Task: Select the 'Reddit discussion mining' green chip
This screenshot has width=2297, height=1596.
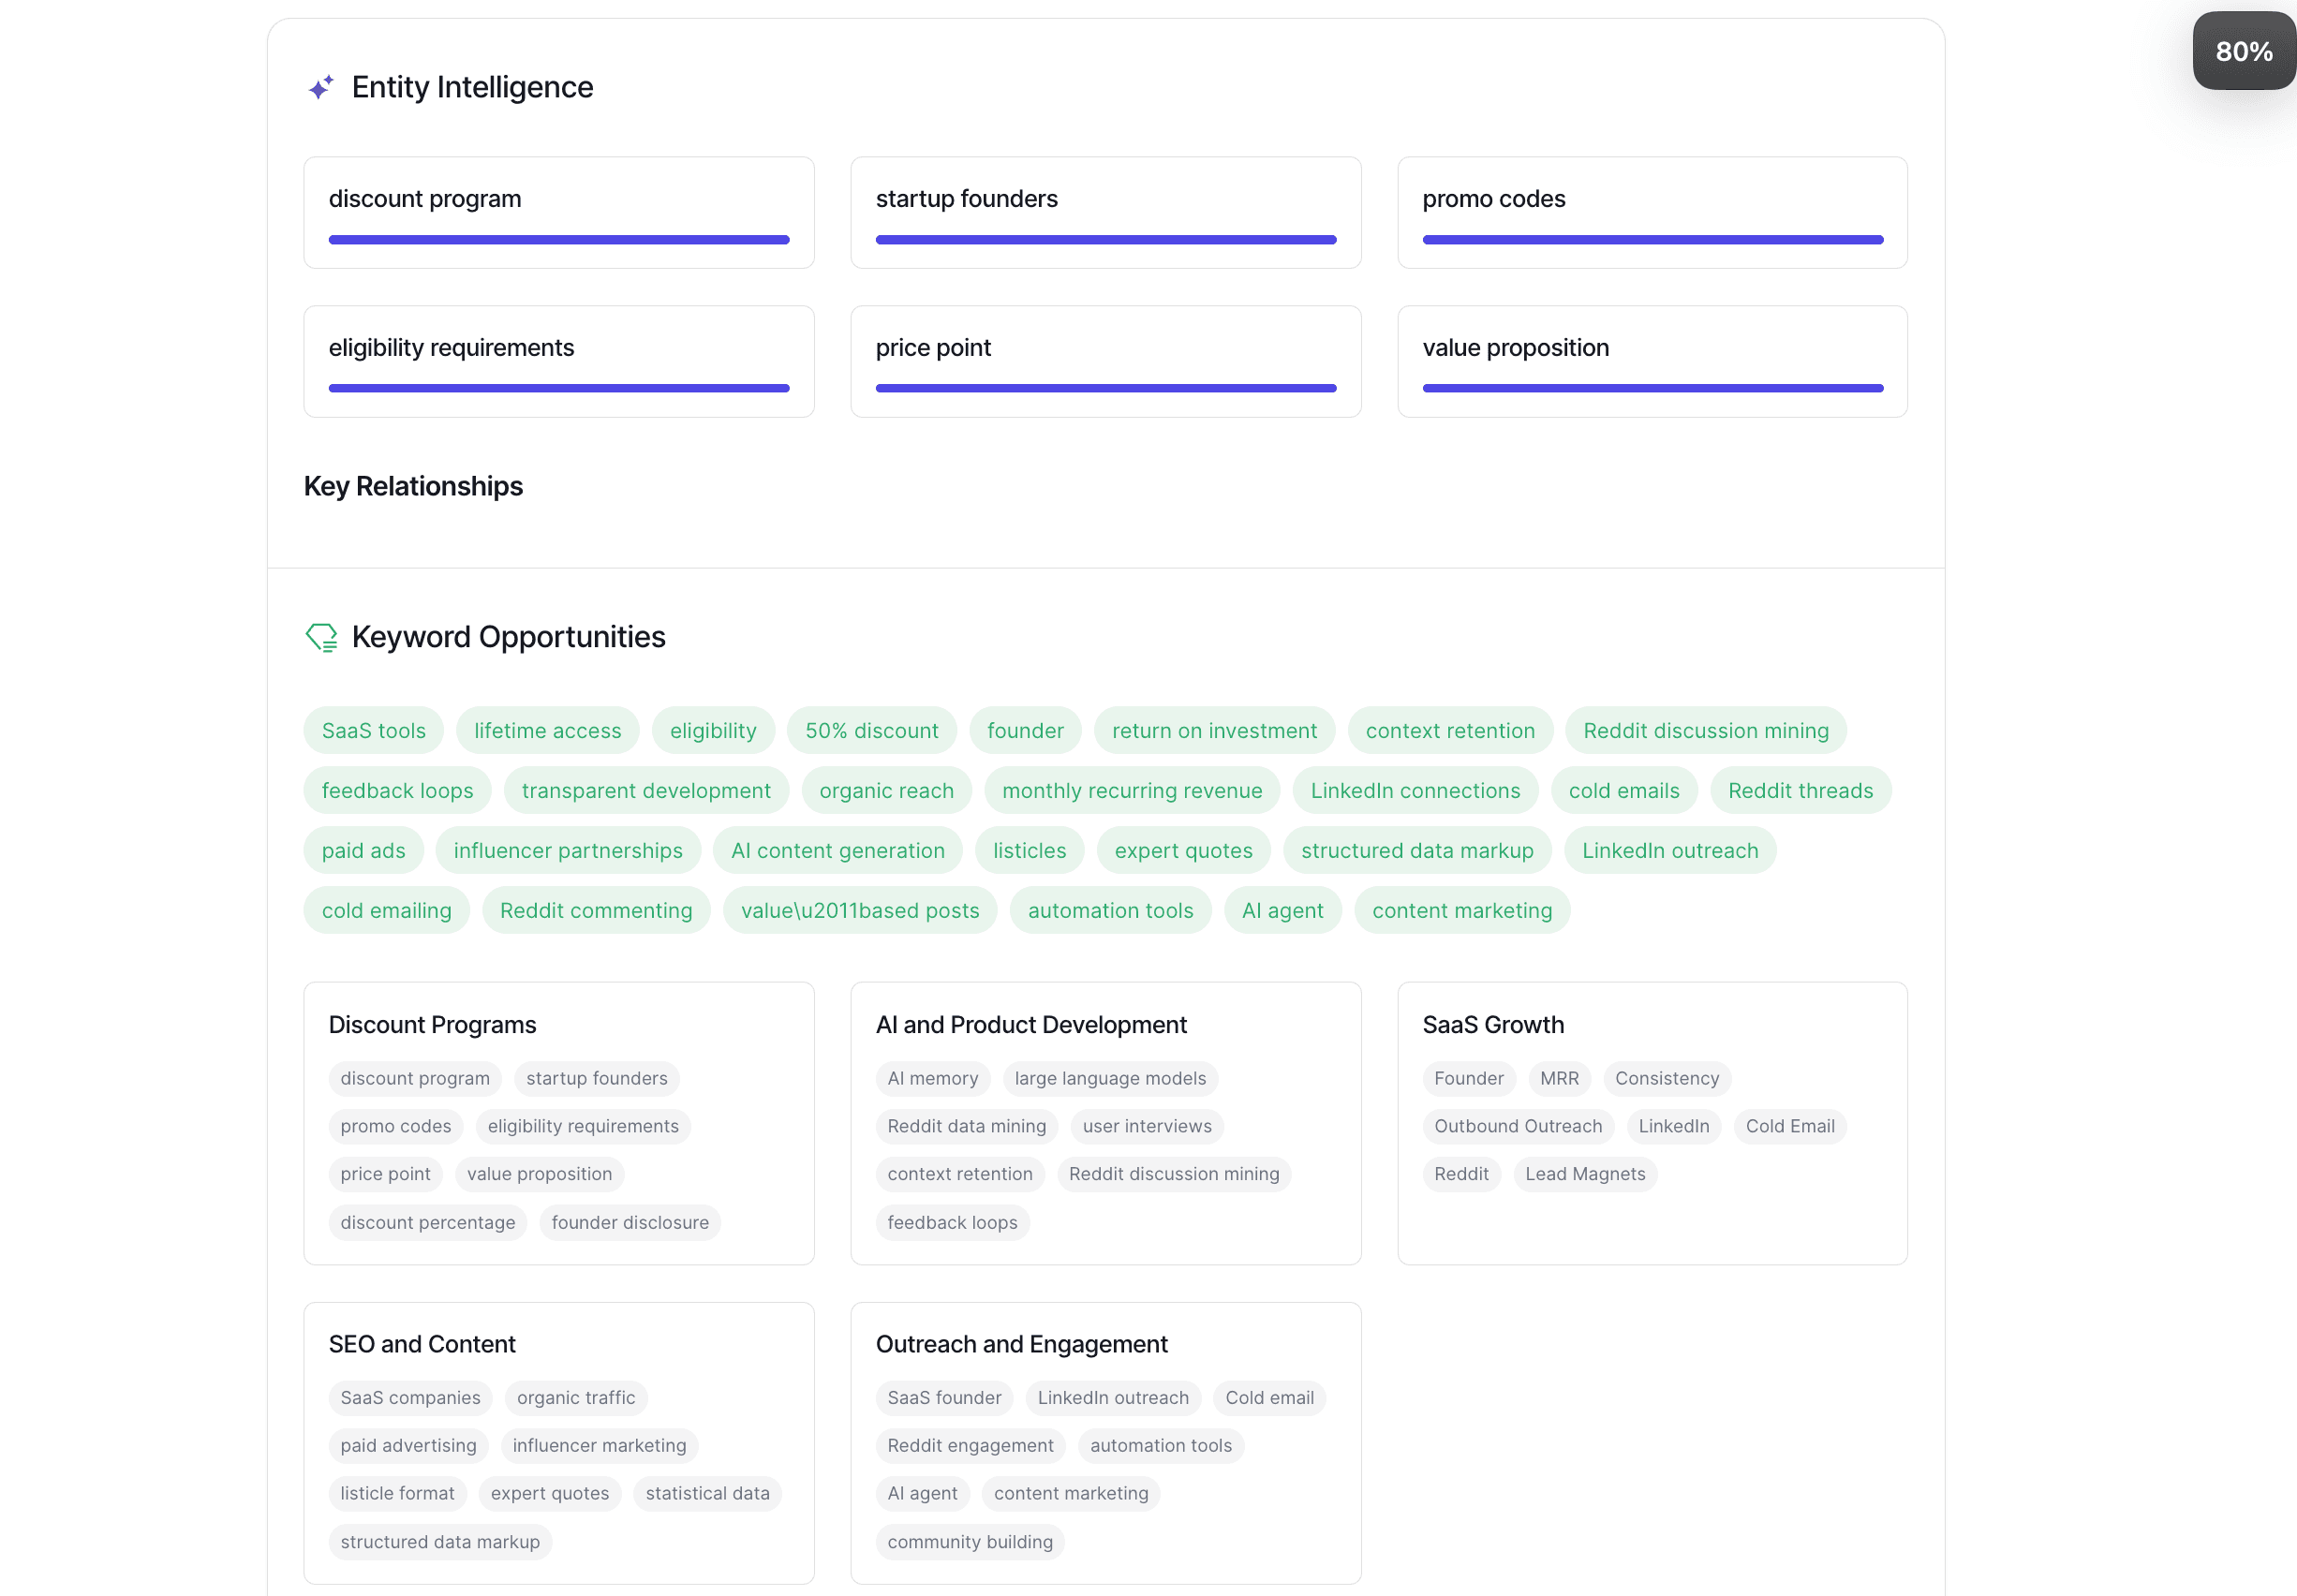Action: click(1705, 731)
